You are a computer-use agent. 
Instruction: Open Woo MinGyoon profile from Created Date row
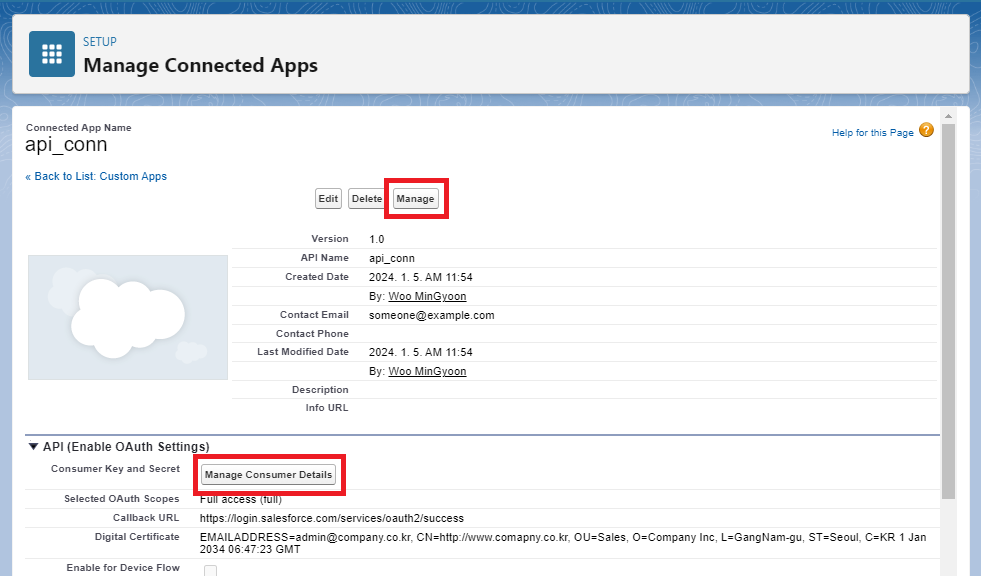(427, 296)
